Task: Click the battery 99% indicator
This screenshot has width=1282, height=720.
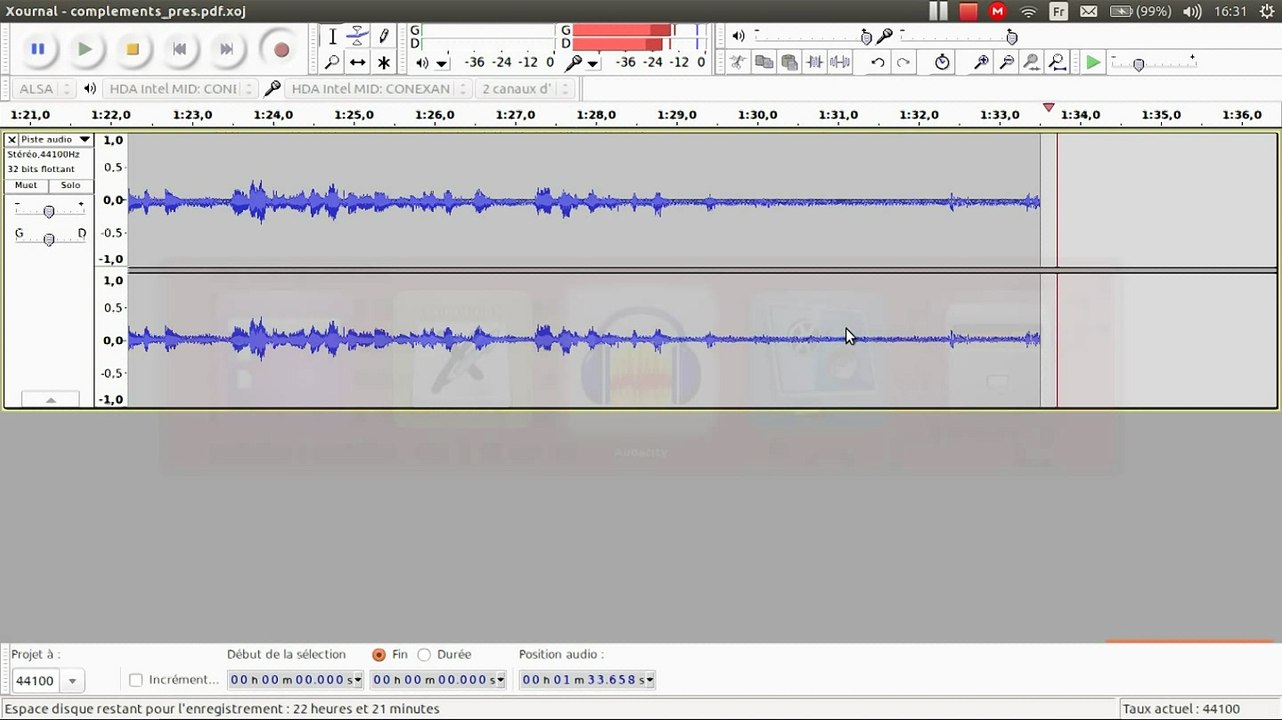Action: point(1141,11)
